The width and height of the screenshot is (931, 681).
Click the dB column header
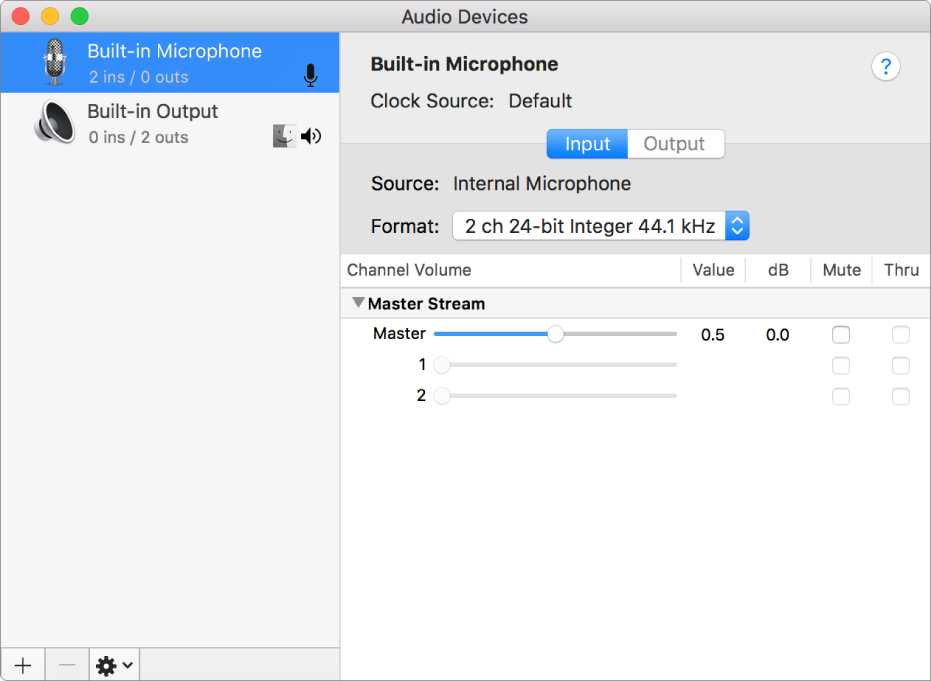pos(777,269)
